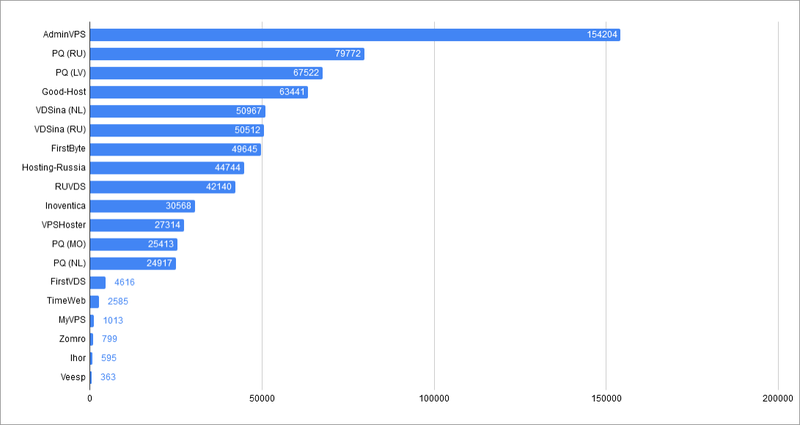This screenshot has height=425, width=800.
Task: Click the RUVDS label
Action: tap(70, 187)
